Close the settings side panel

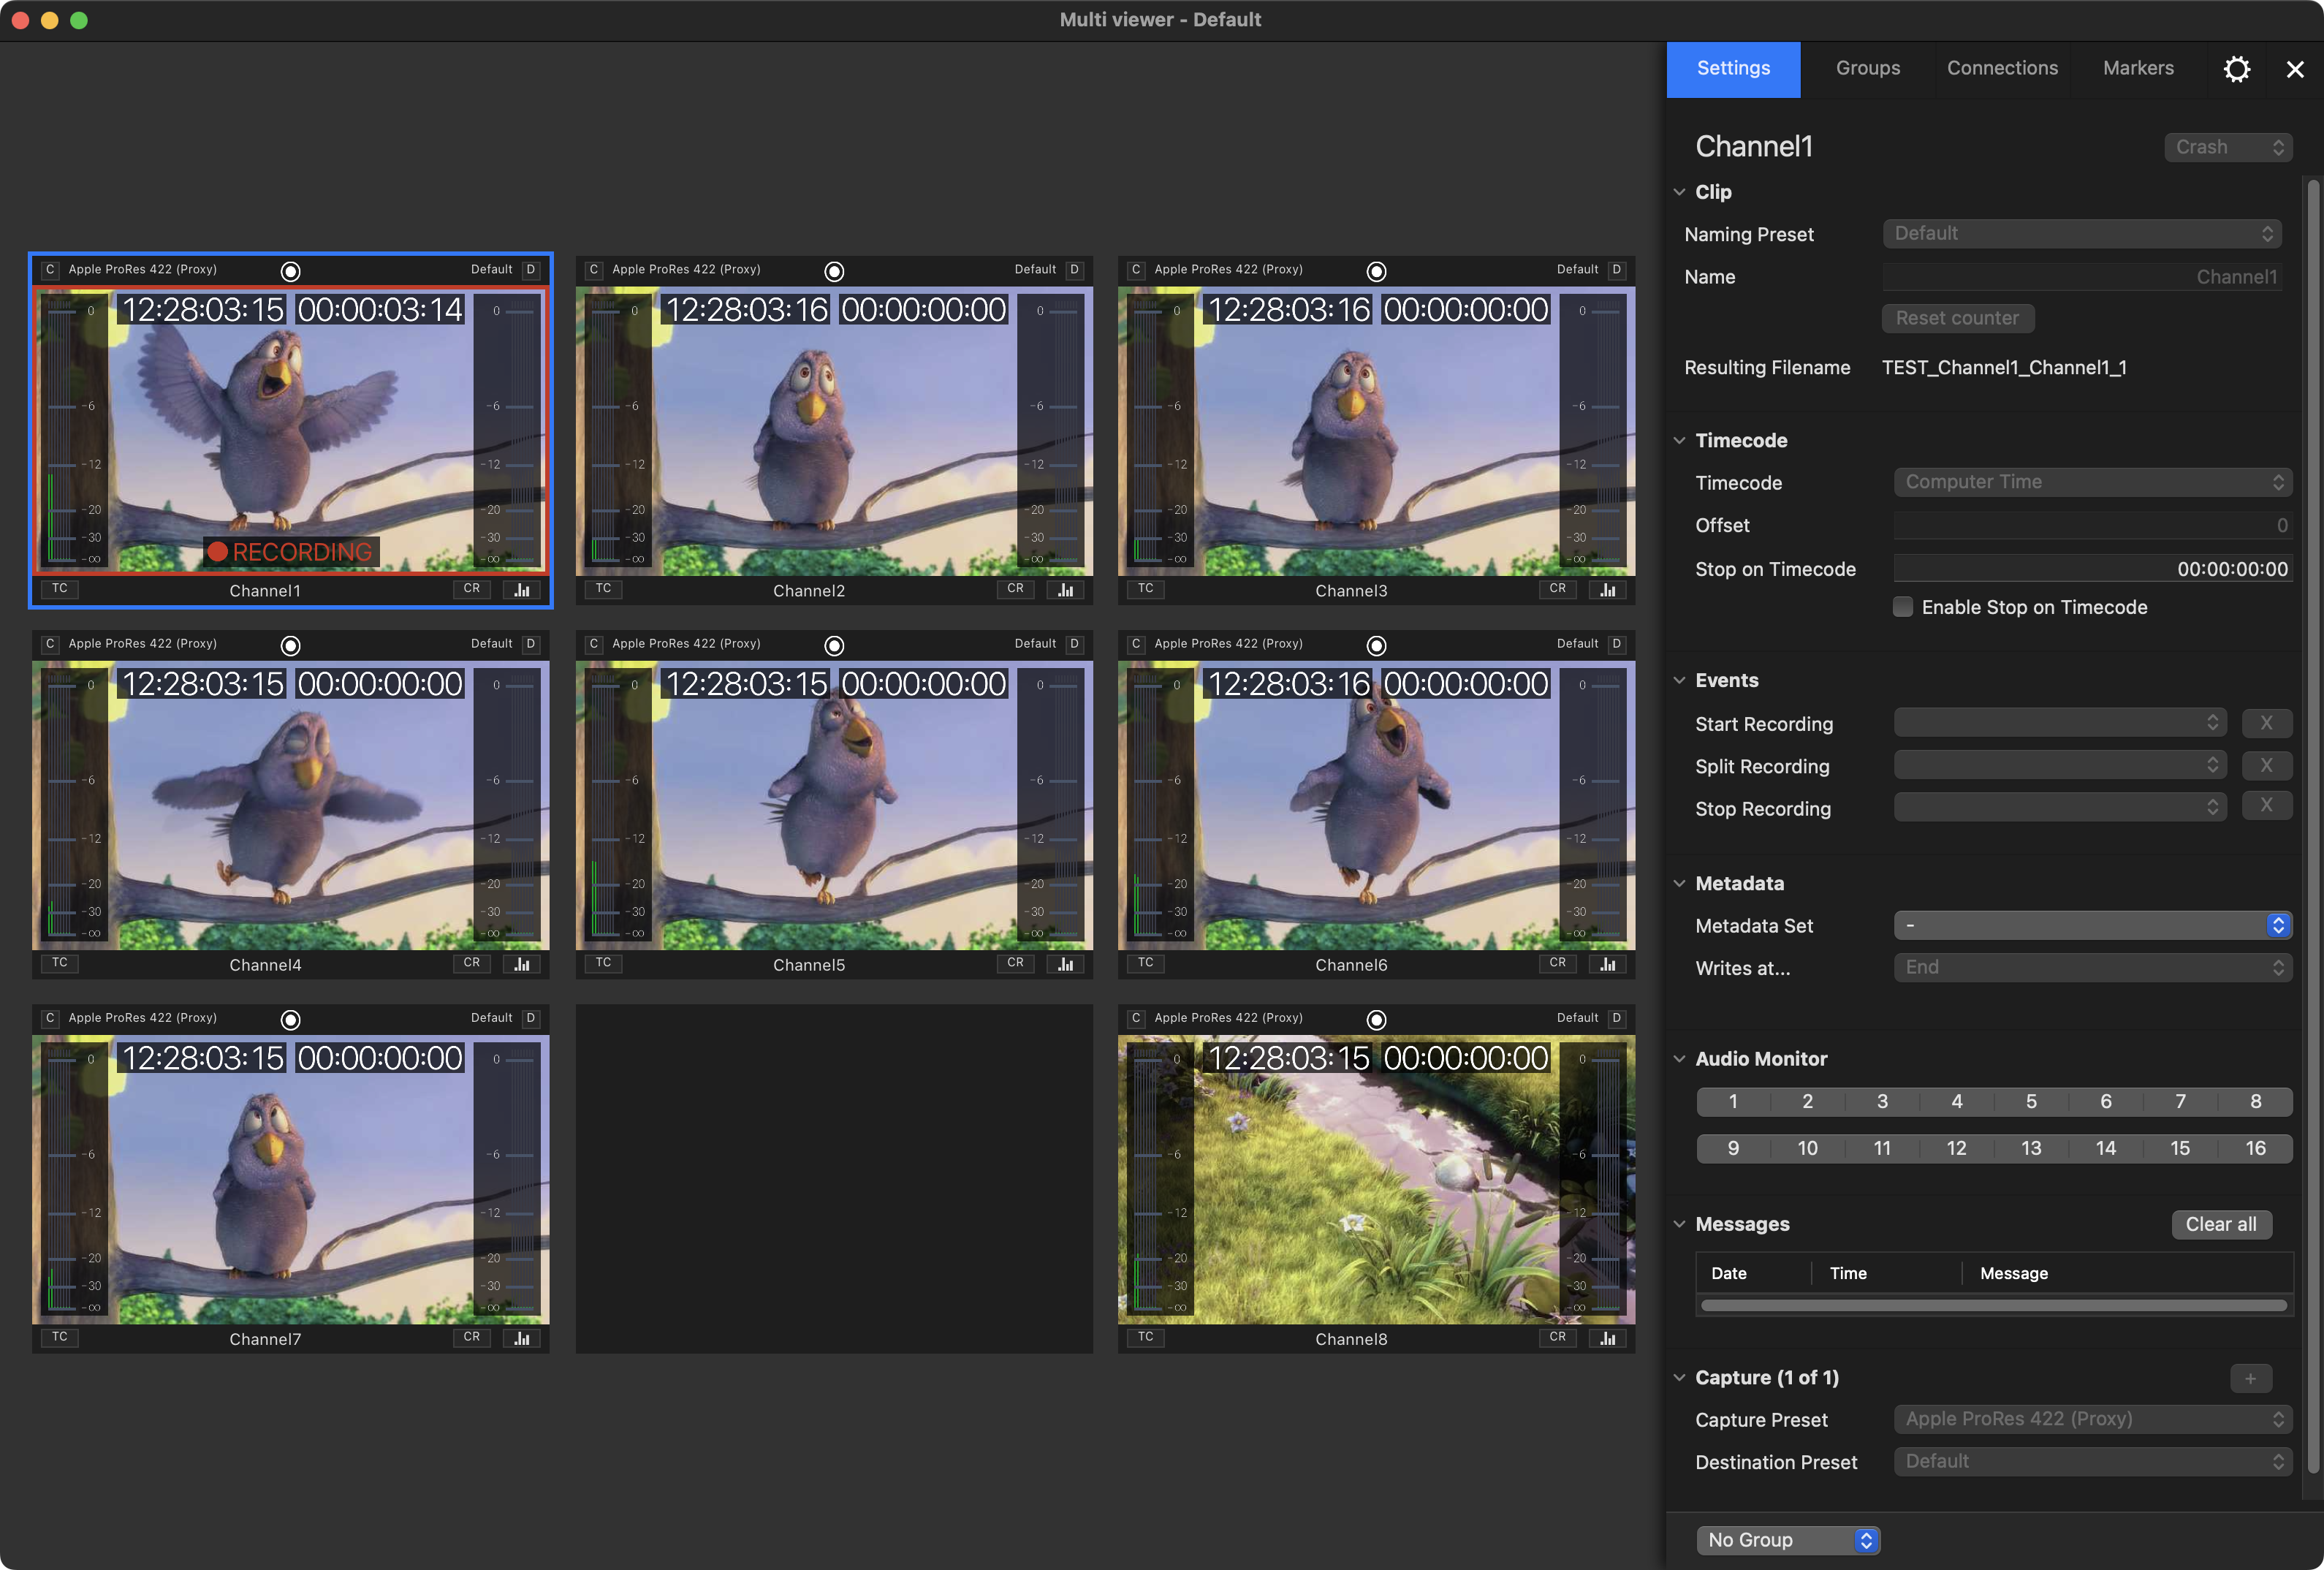(x=2295, y=69)
